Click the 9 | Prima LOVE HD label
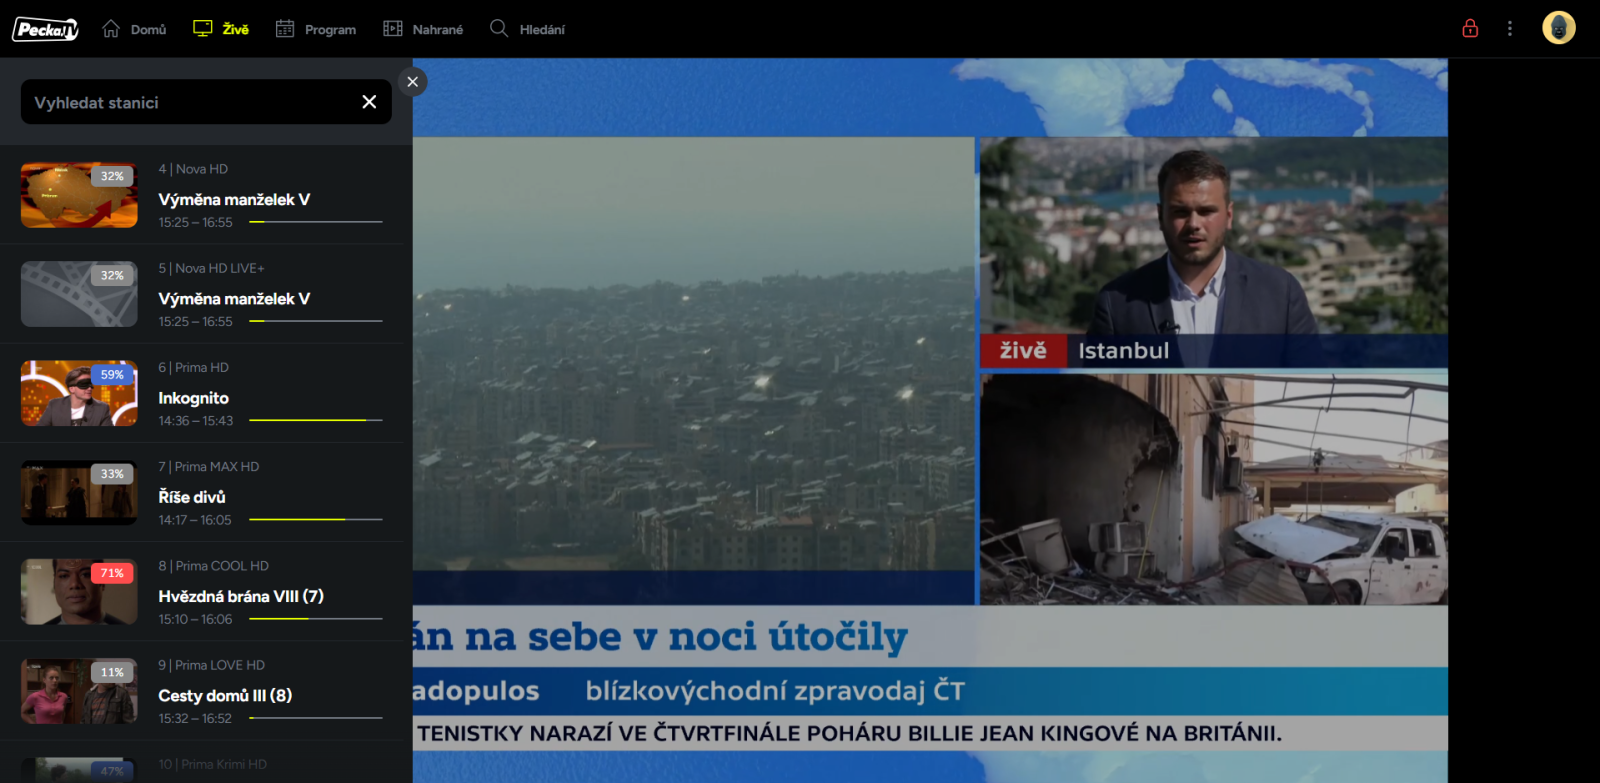The image size is (1600, 783). [211, 665]
